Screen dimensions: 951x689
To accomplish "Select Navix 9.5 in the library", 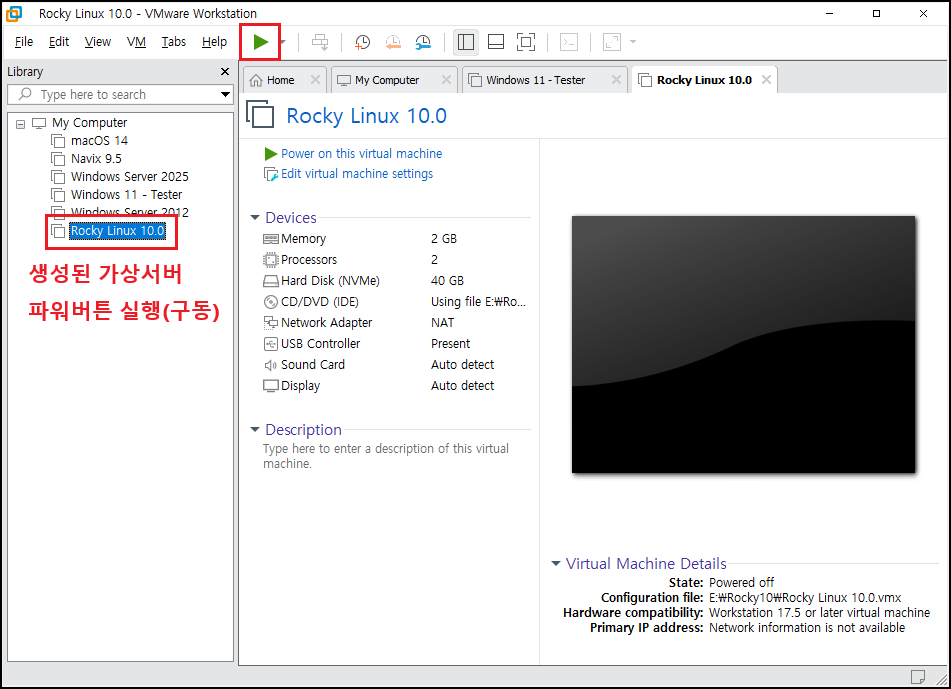I will click(x=96, y=159).
